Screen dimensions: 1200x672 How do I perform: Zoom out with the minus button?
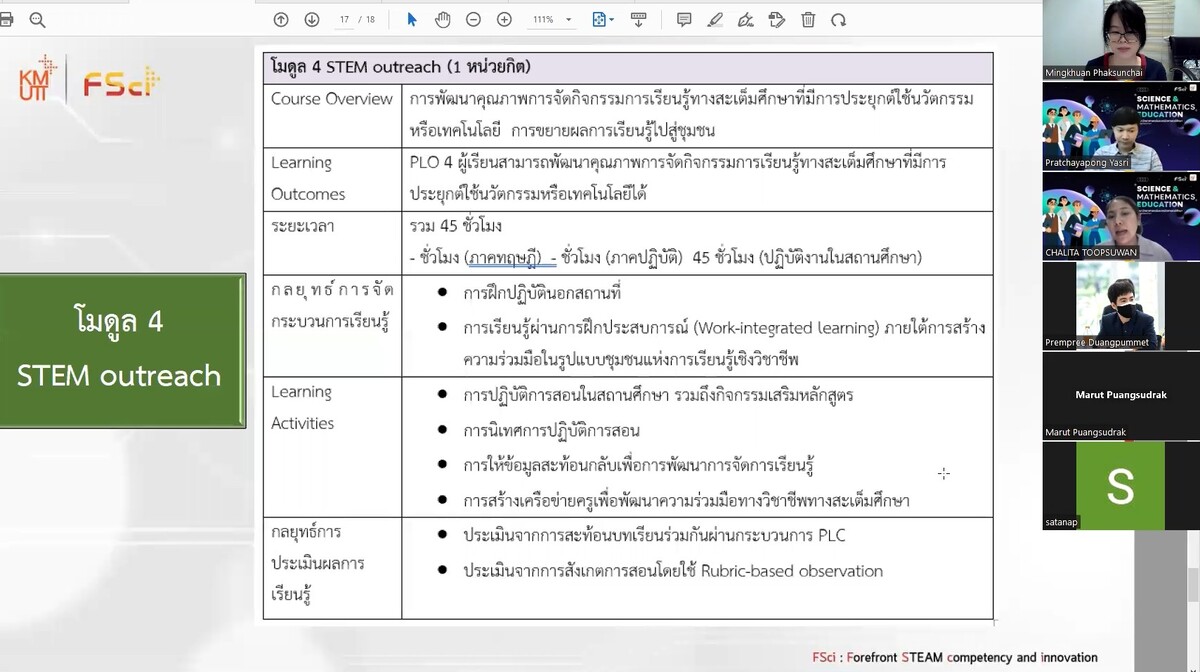click(474, 19)
